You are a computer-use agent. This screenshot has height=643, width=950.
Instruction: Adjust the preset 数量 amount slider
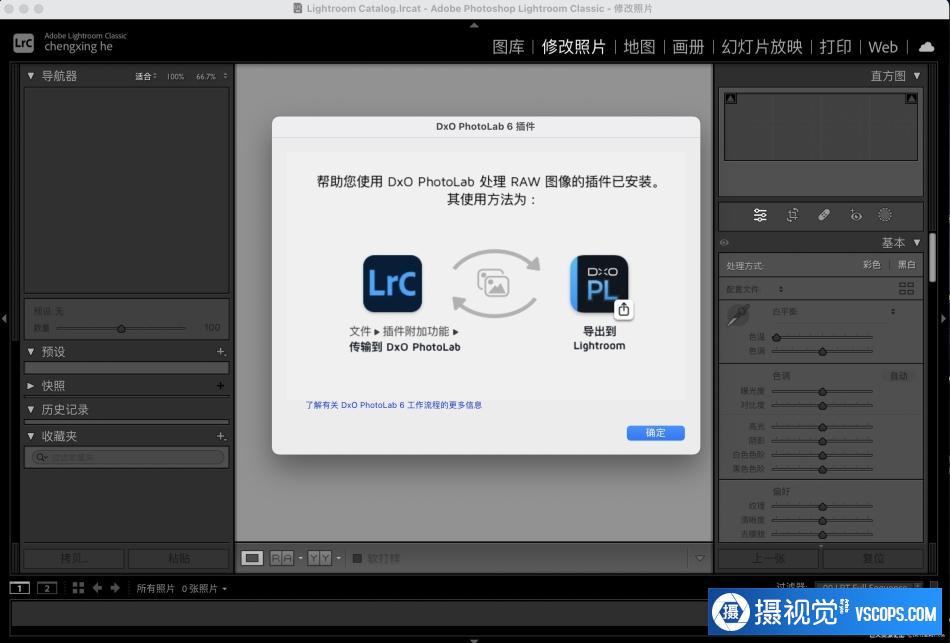[121, 328]
